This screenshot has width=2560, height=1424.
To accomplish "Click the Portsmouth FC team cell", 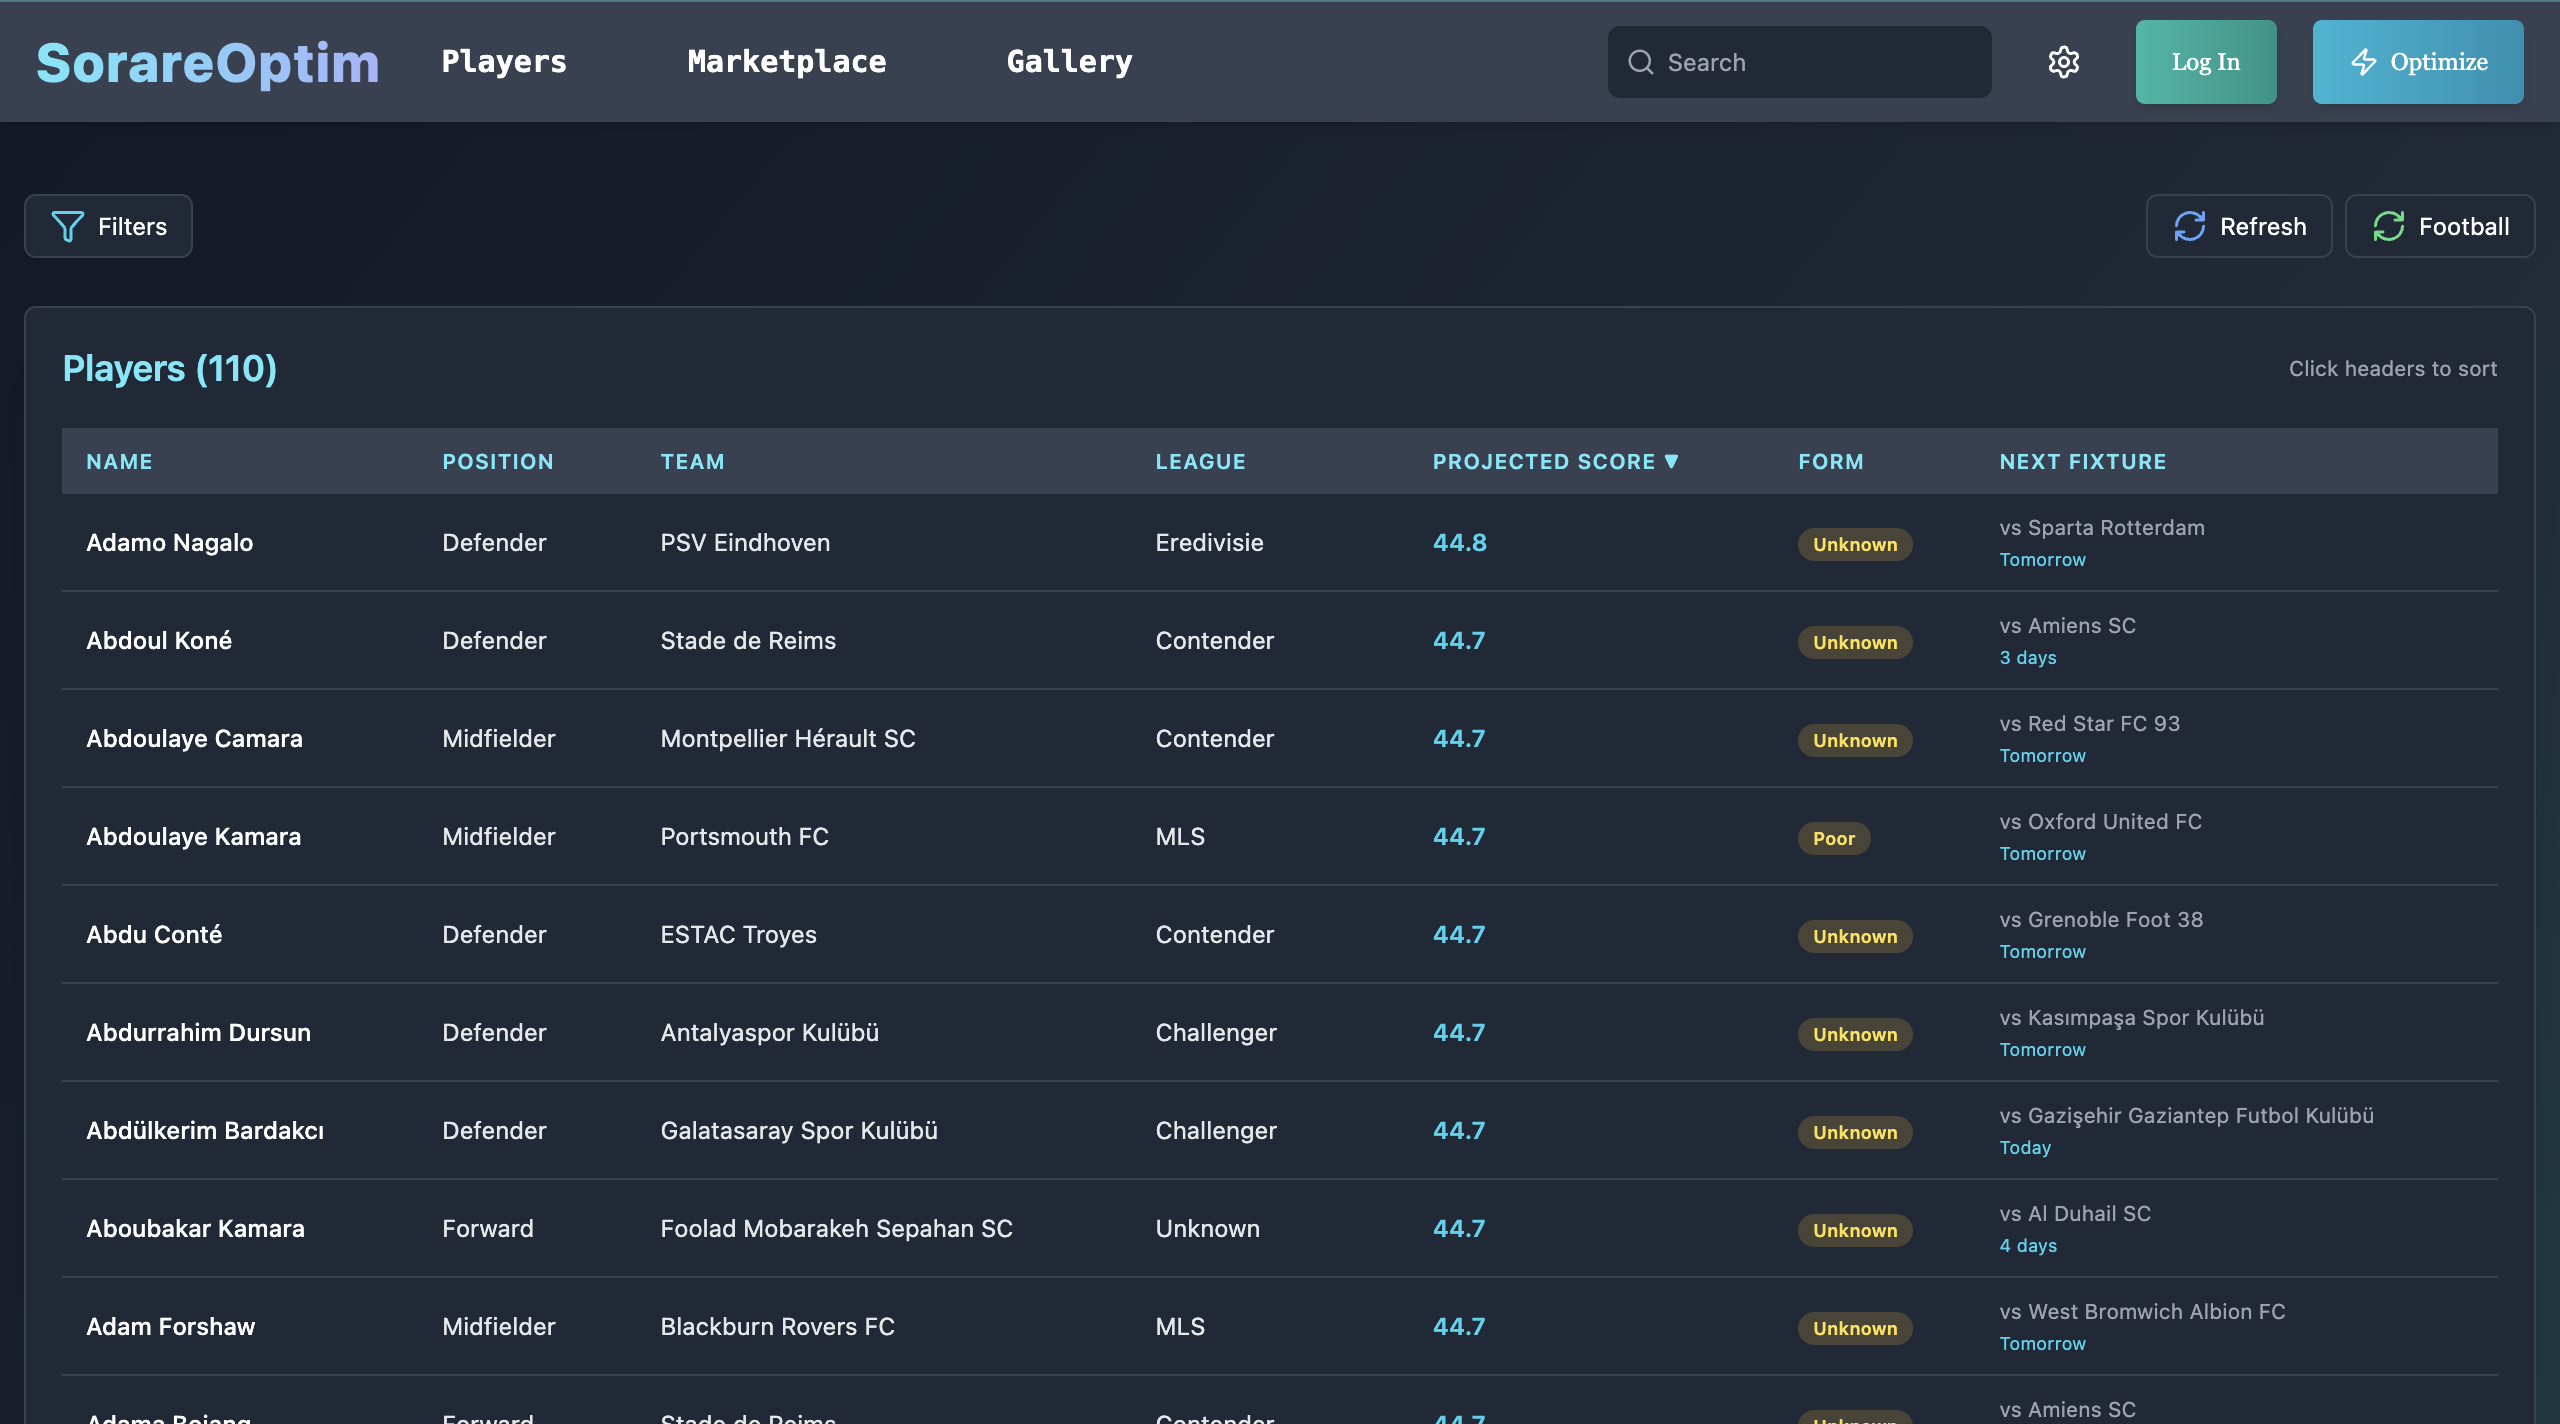I will (744, 836).
